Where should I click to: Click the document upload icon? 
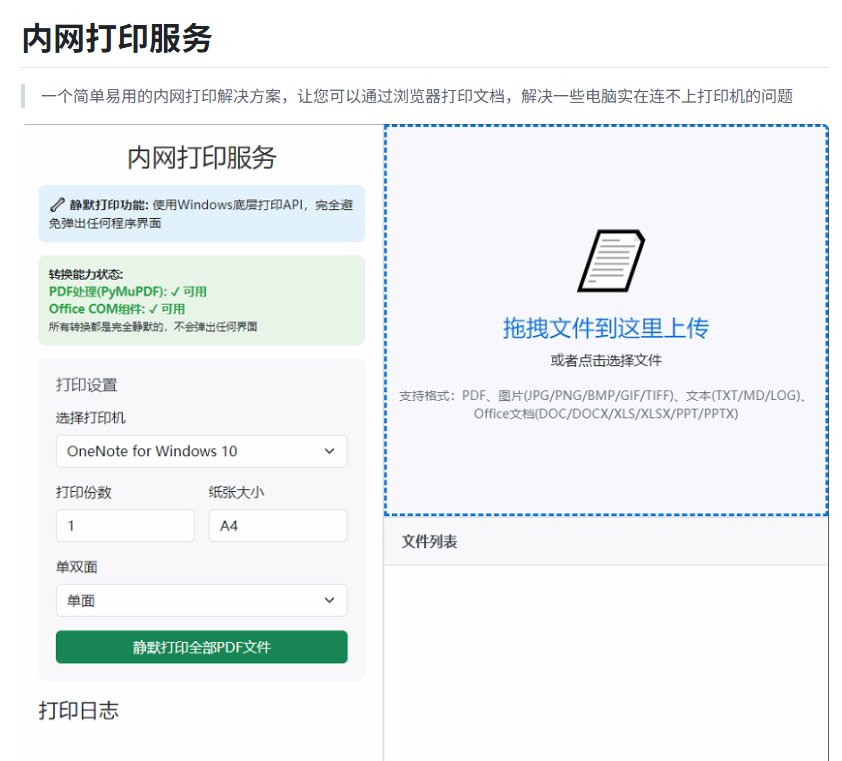[x=611, y=261]
